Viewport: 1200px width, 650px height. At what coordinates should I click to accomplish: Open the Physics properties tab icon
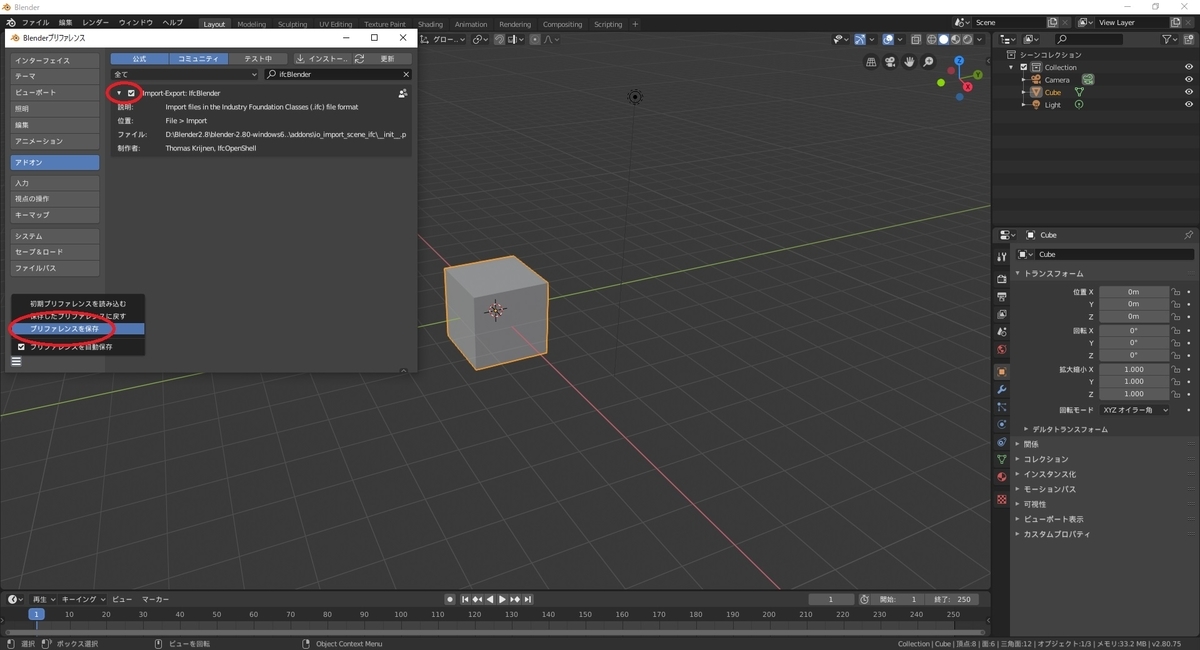click(1001, 424)
